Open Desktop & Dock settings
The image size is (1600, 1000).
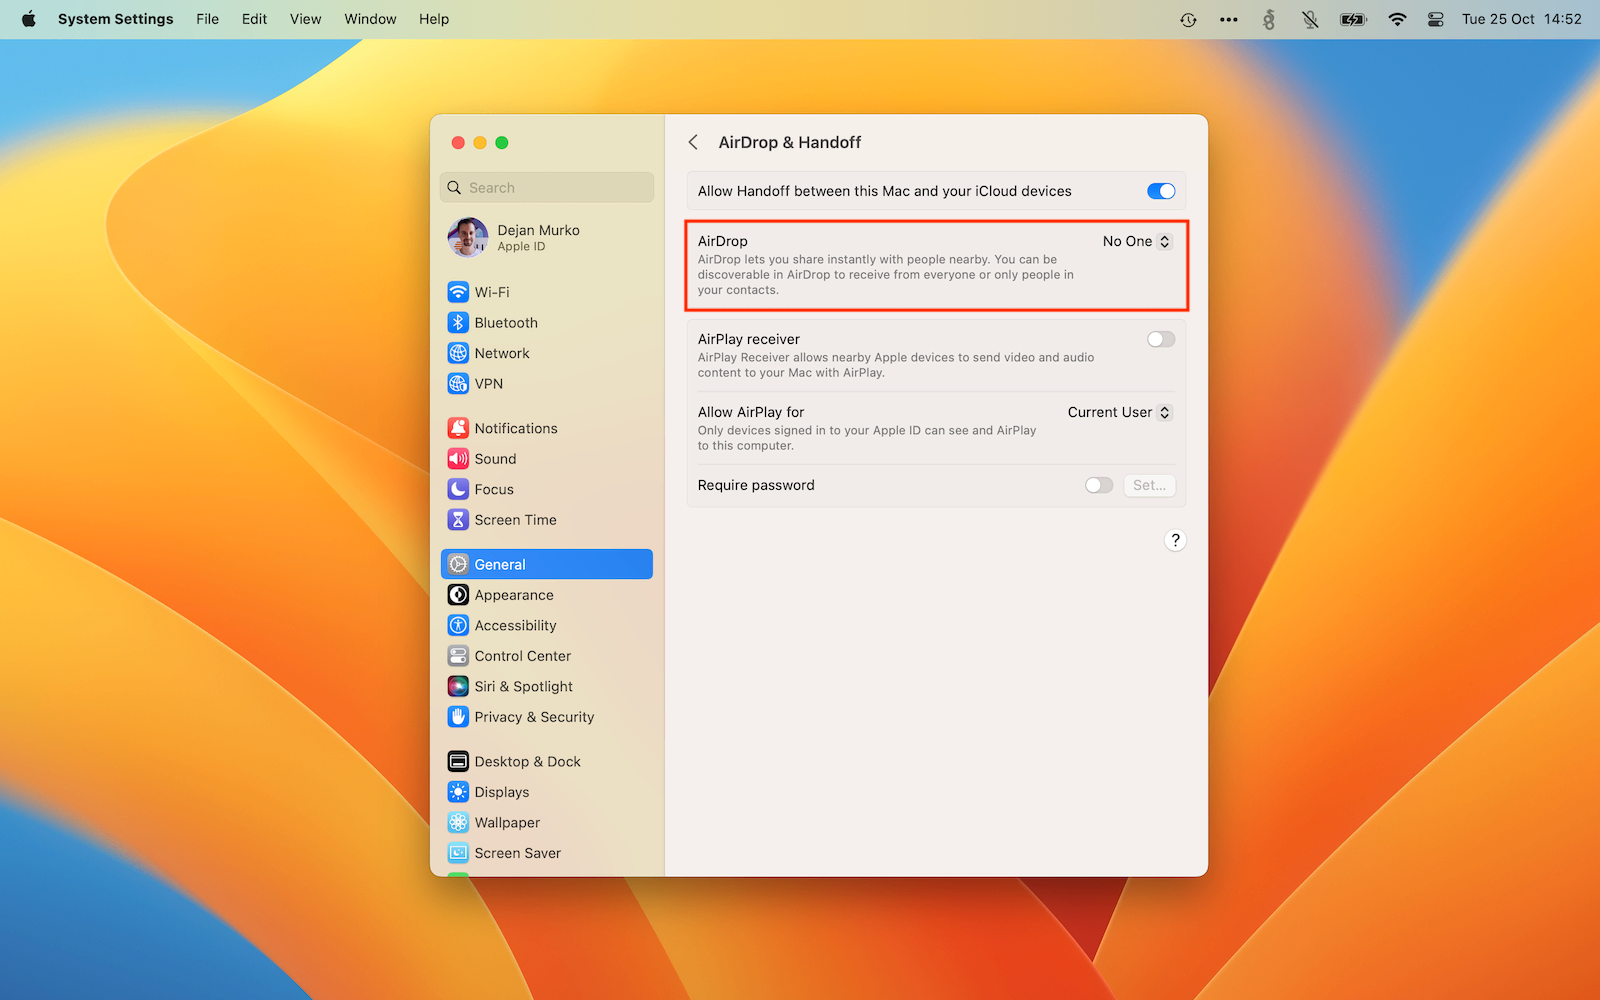click(x=527, y=762)
